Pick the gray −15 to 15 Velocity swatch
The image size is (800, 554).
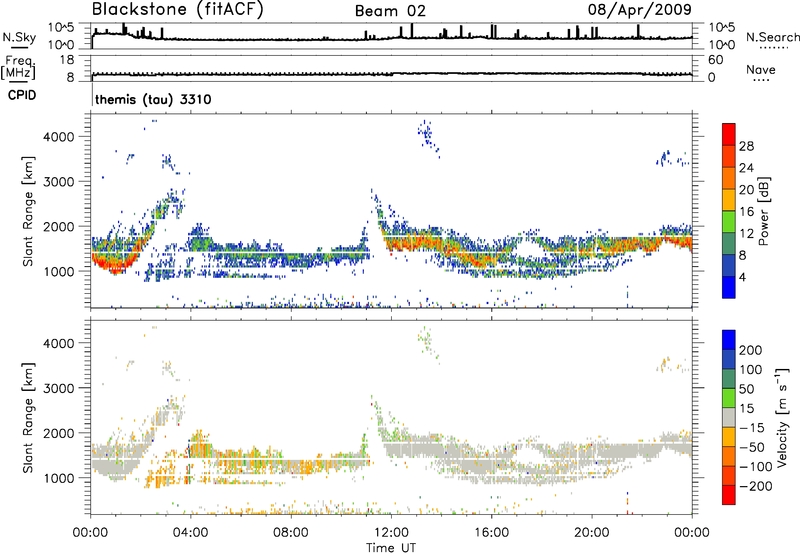point(729,417)
